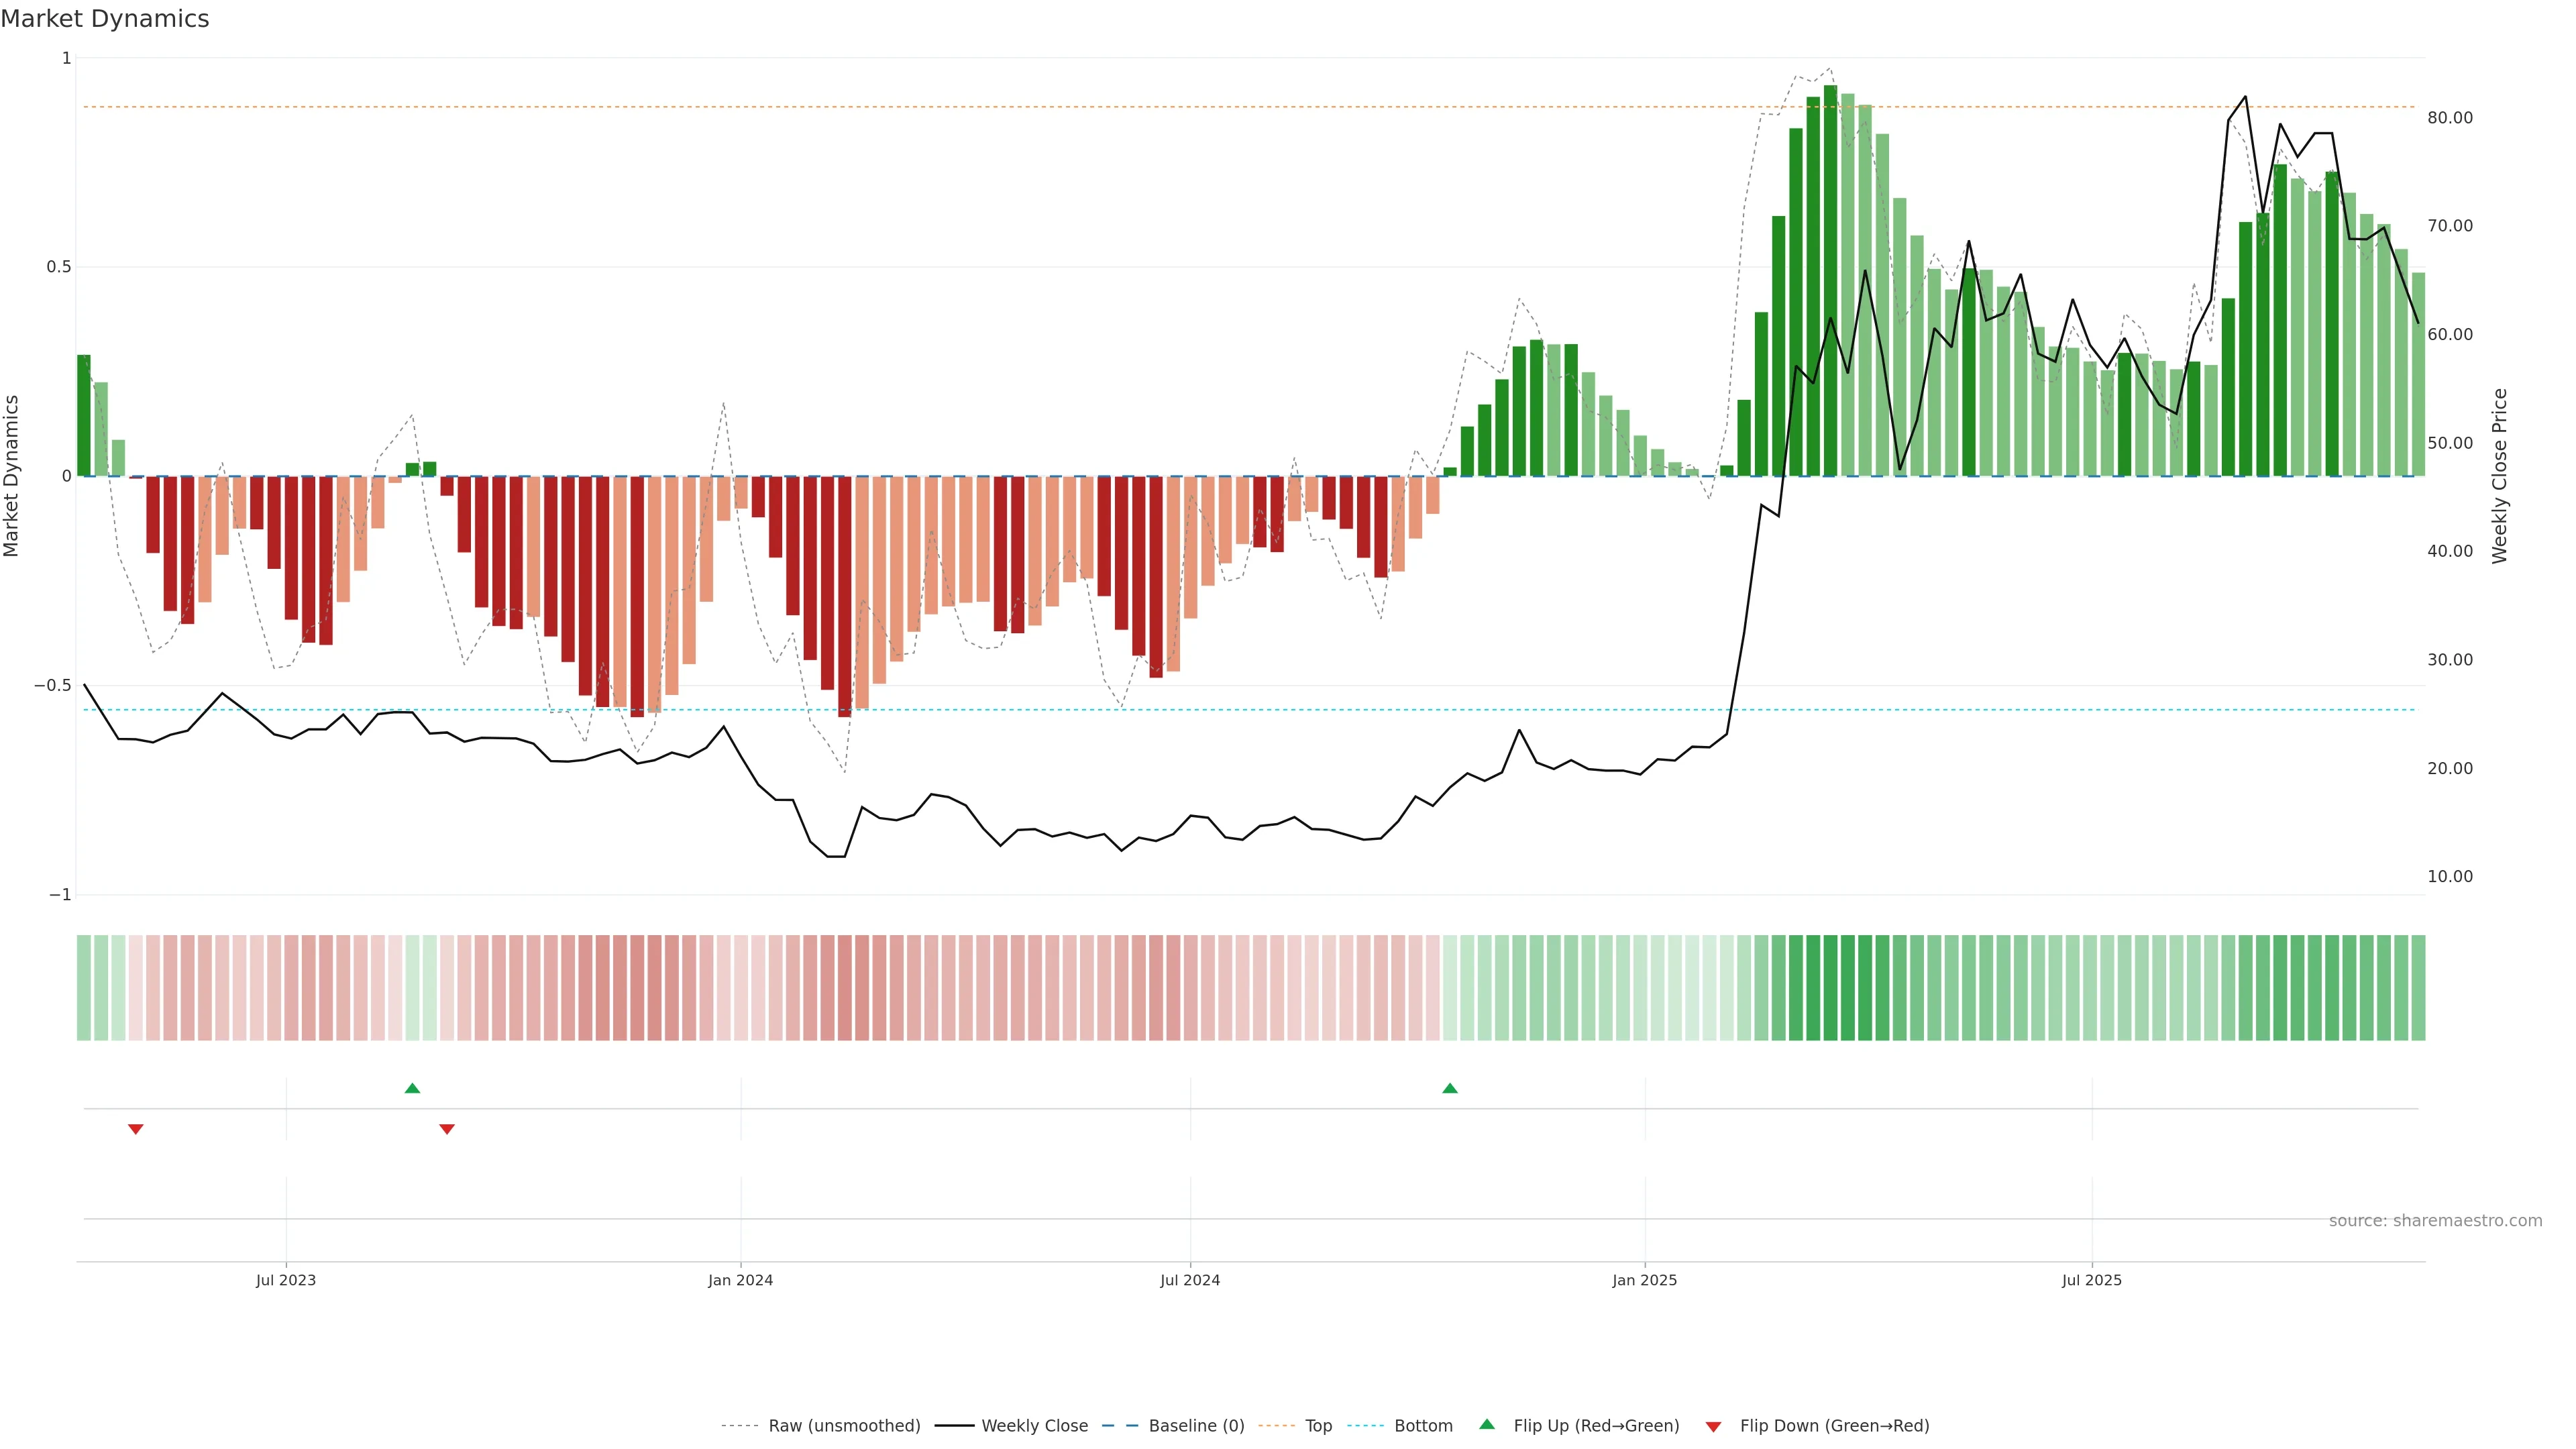Hide the Top threshold legend entry
The width and height of the screenshot is (2576, 1449).
pyautogui.click(x=1318, y=1426)
